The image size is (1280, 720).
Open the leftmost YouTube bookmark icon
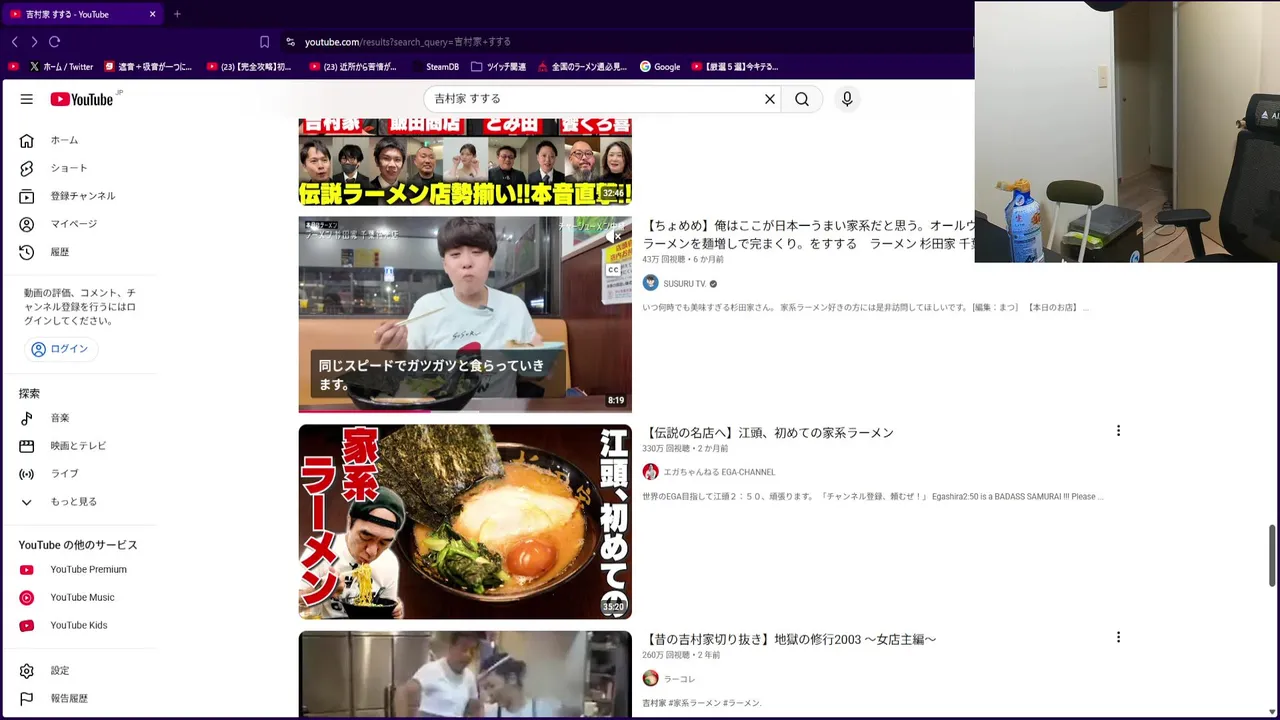point(13,67)
